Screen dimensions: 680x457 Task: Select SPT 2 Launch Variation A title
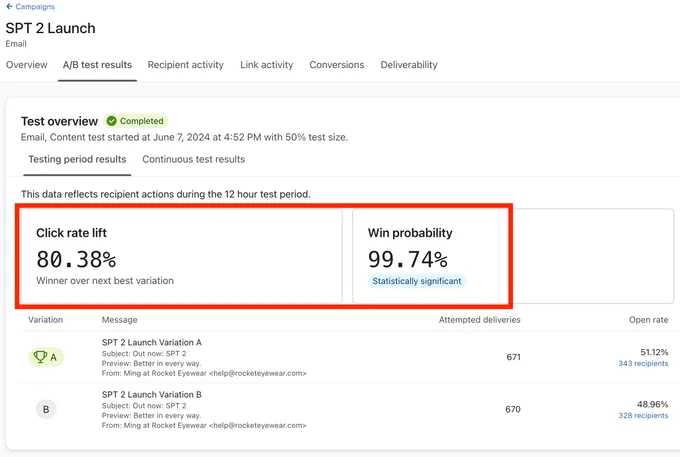click(x=152, y=342)
